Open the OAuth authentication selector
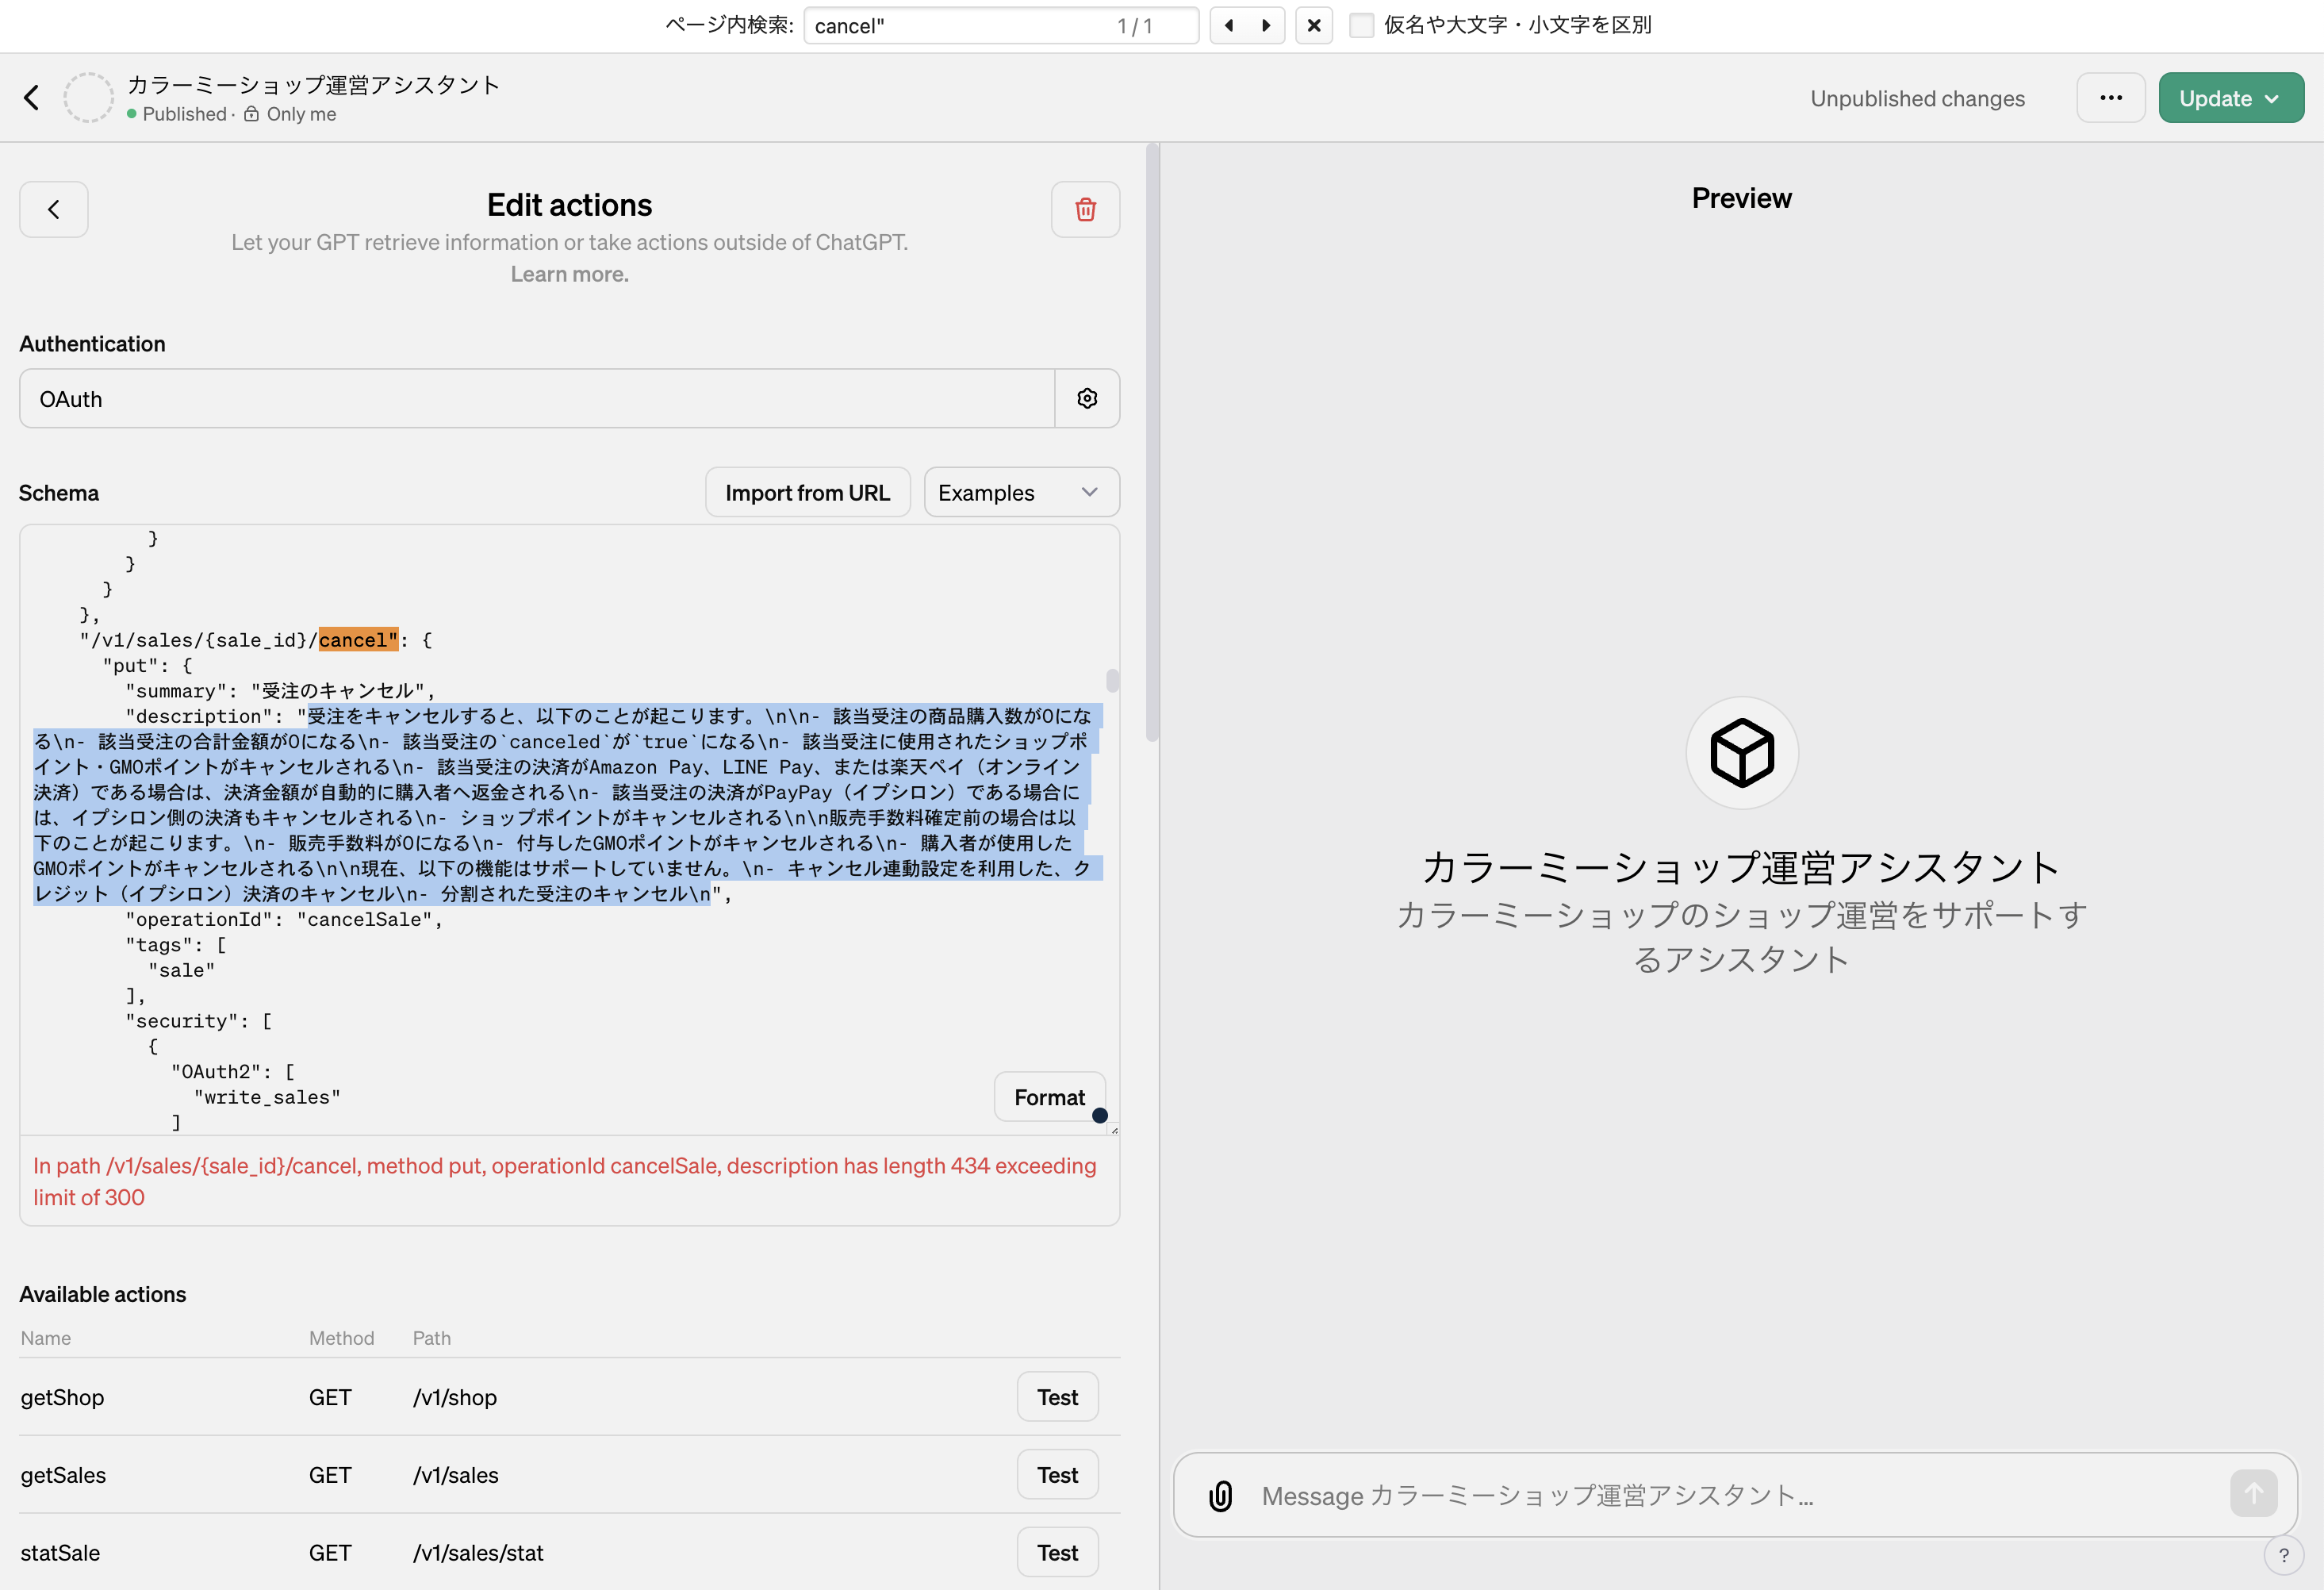 pos(537,398)
